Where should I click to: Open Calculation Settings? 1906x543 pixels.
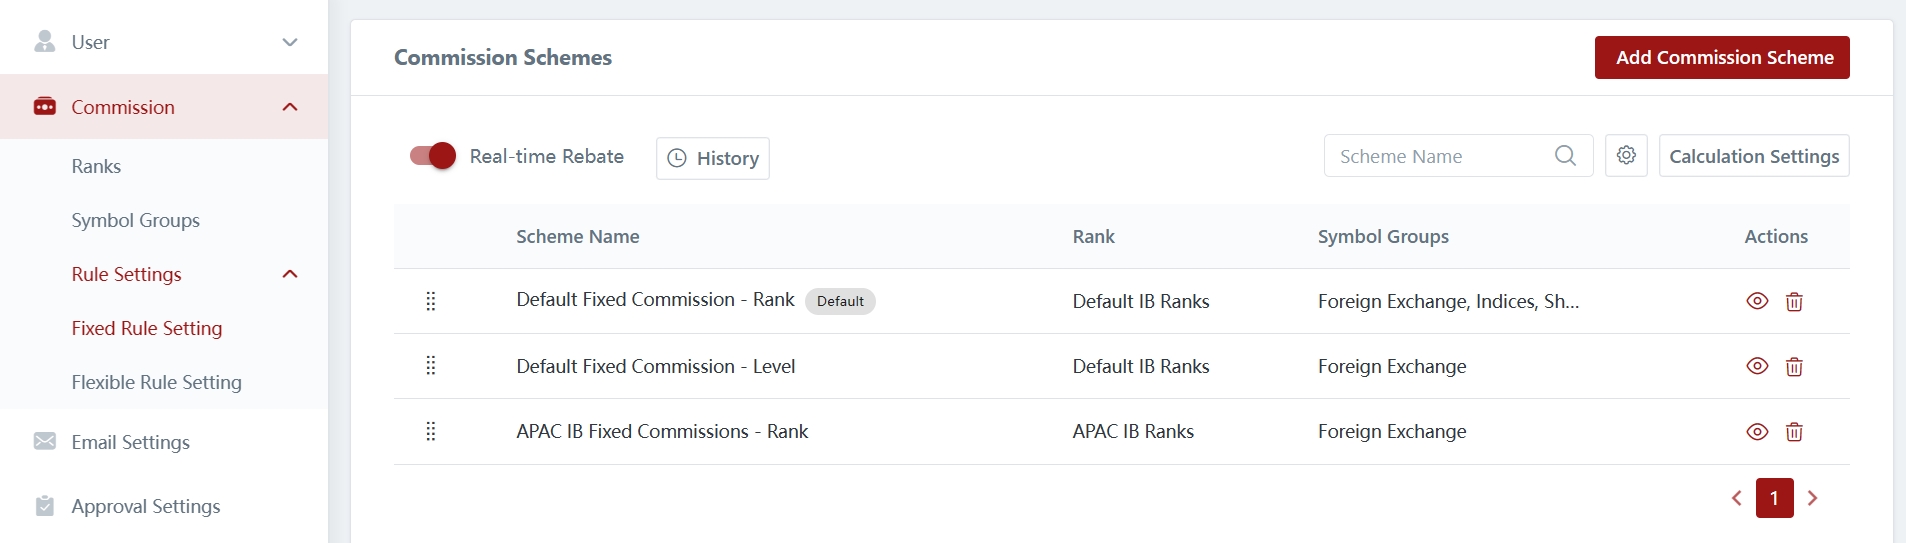click(x=1753, y=156)
